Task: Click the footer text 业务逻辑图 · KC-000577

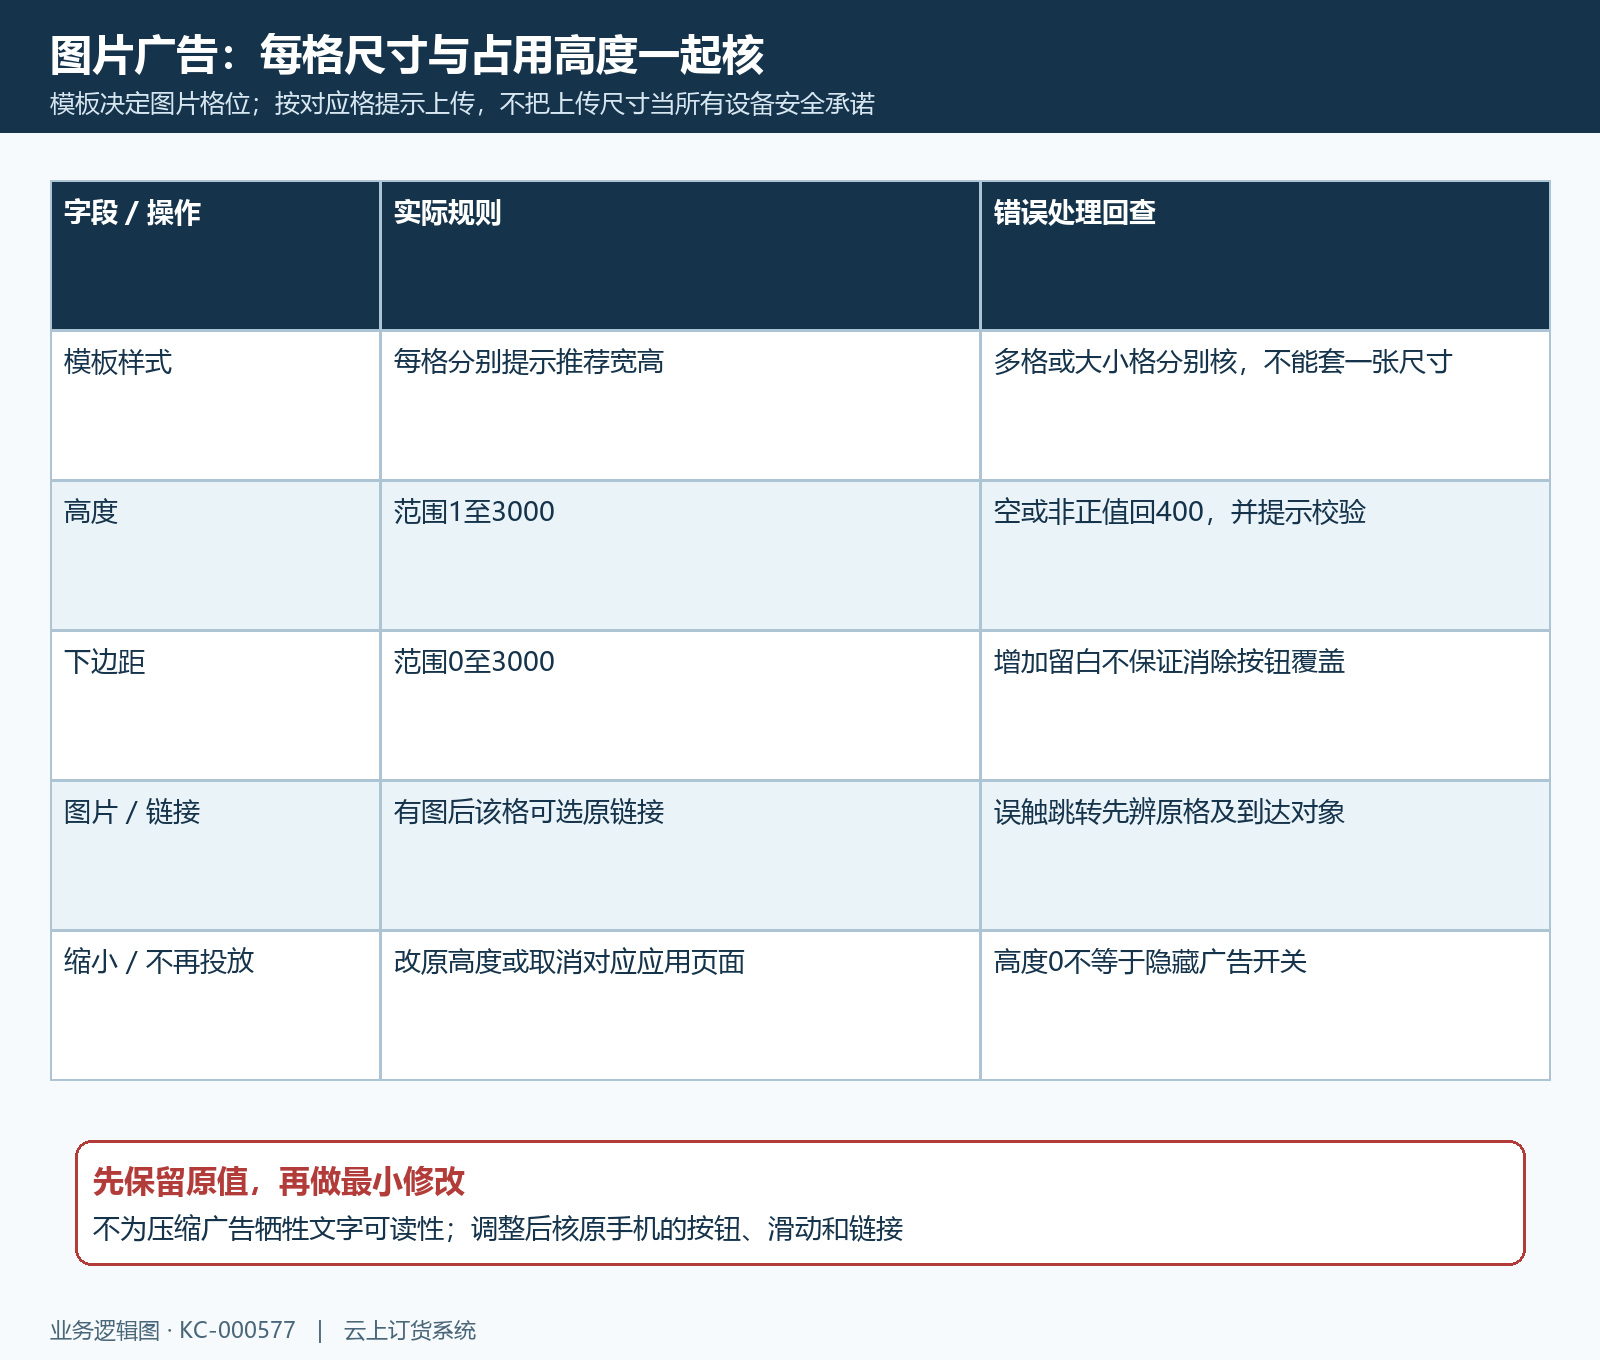Action: (x=173, y=1330)
